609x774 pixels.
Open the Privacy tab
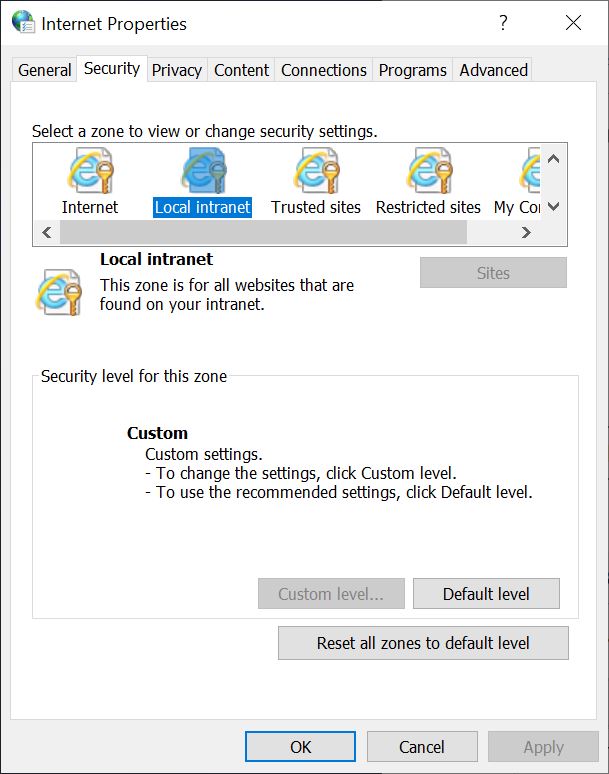(x=177, y=70)
